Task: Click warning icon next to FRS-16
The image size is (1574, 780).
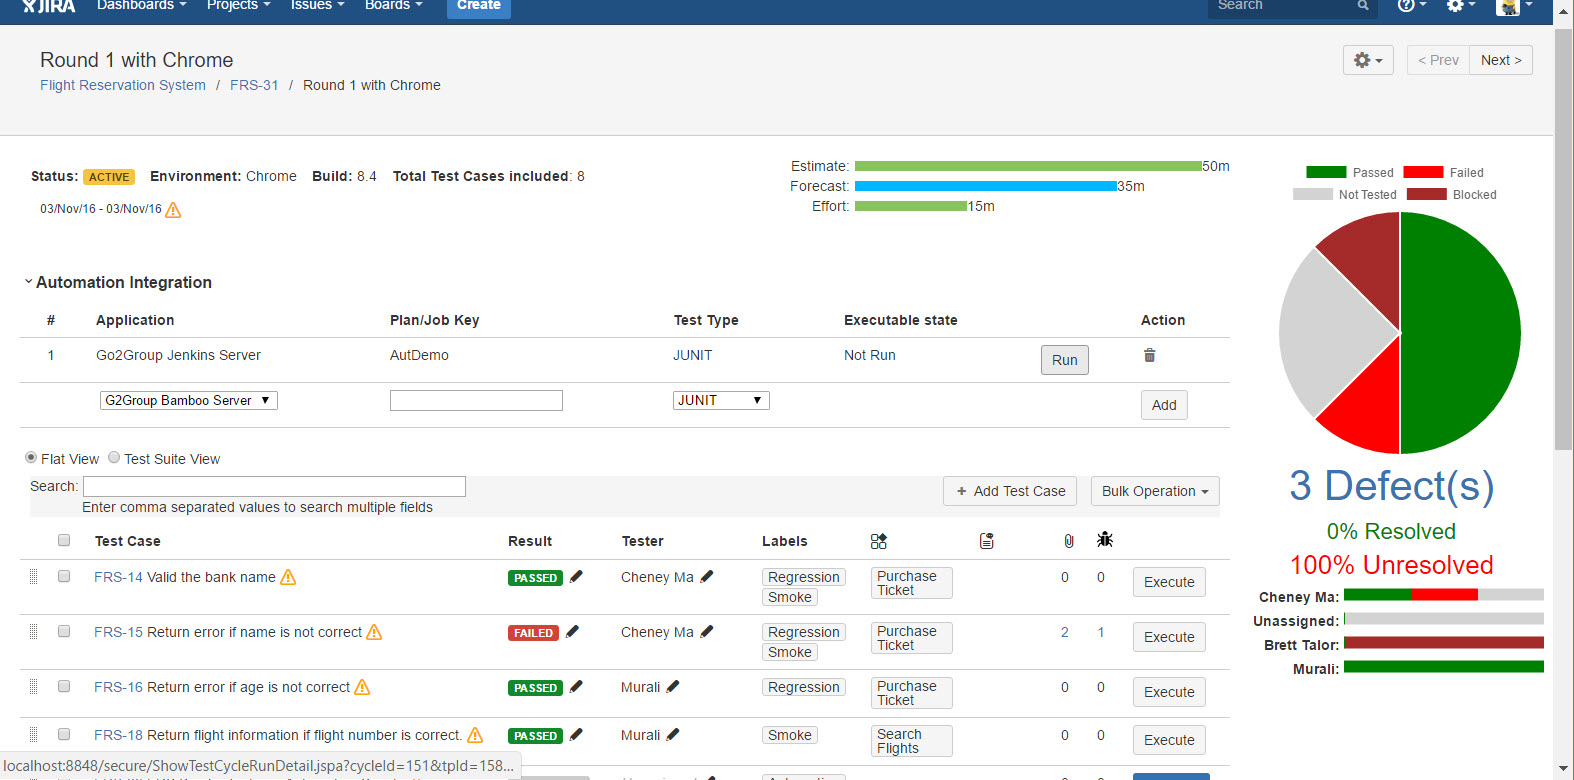Action: coord(362,687)
